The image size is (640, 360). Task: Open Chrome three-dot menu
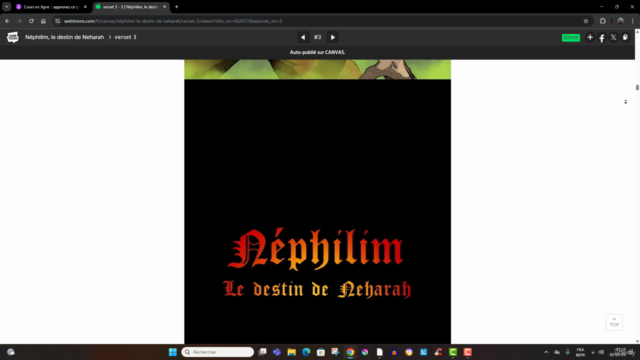click(x=633, y=21)
